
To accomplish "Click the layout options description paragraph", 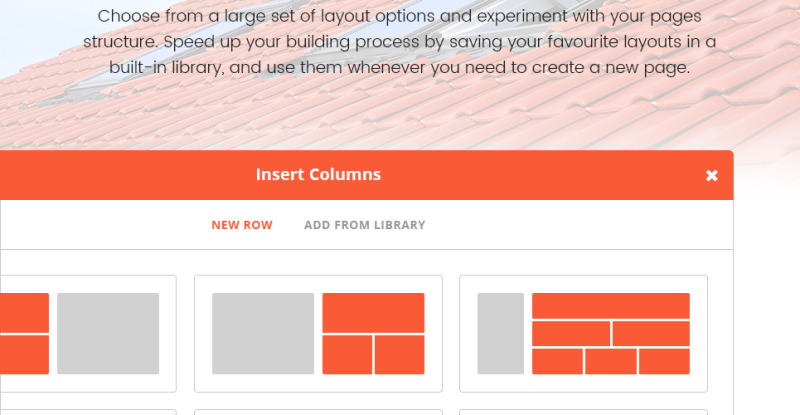I will (399, 42).
